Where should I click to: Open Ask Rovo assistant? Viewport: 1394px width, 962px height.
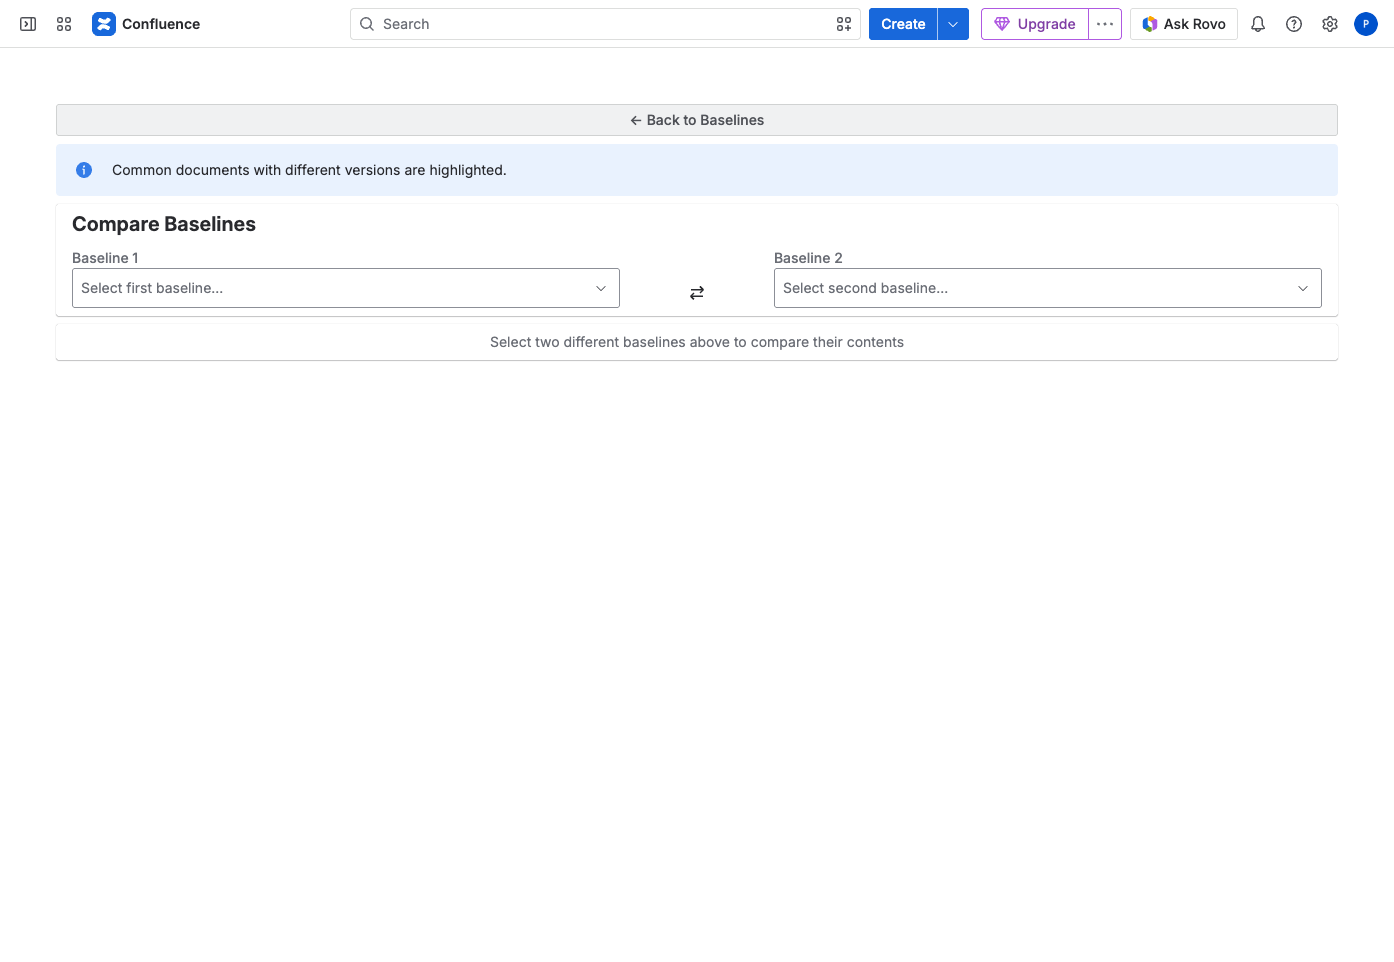(1184, 24)
